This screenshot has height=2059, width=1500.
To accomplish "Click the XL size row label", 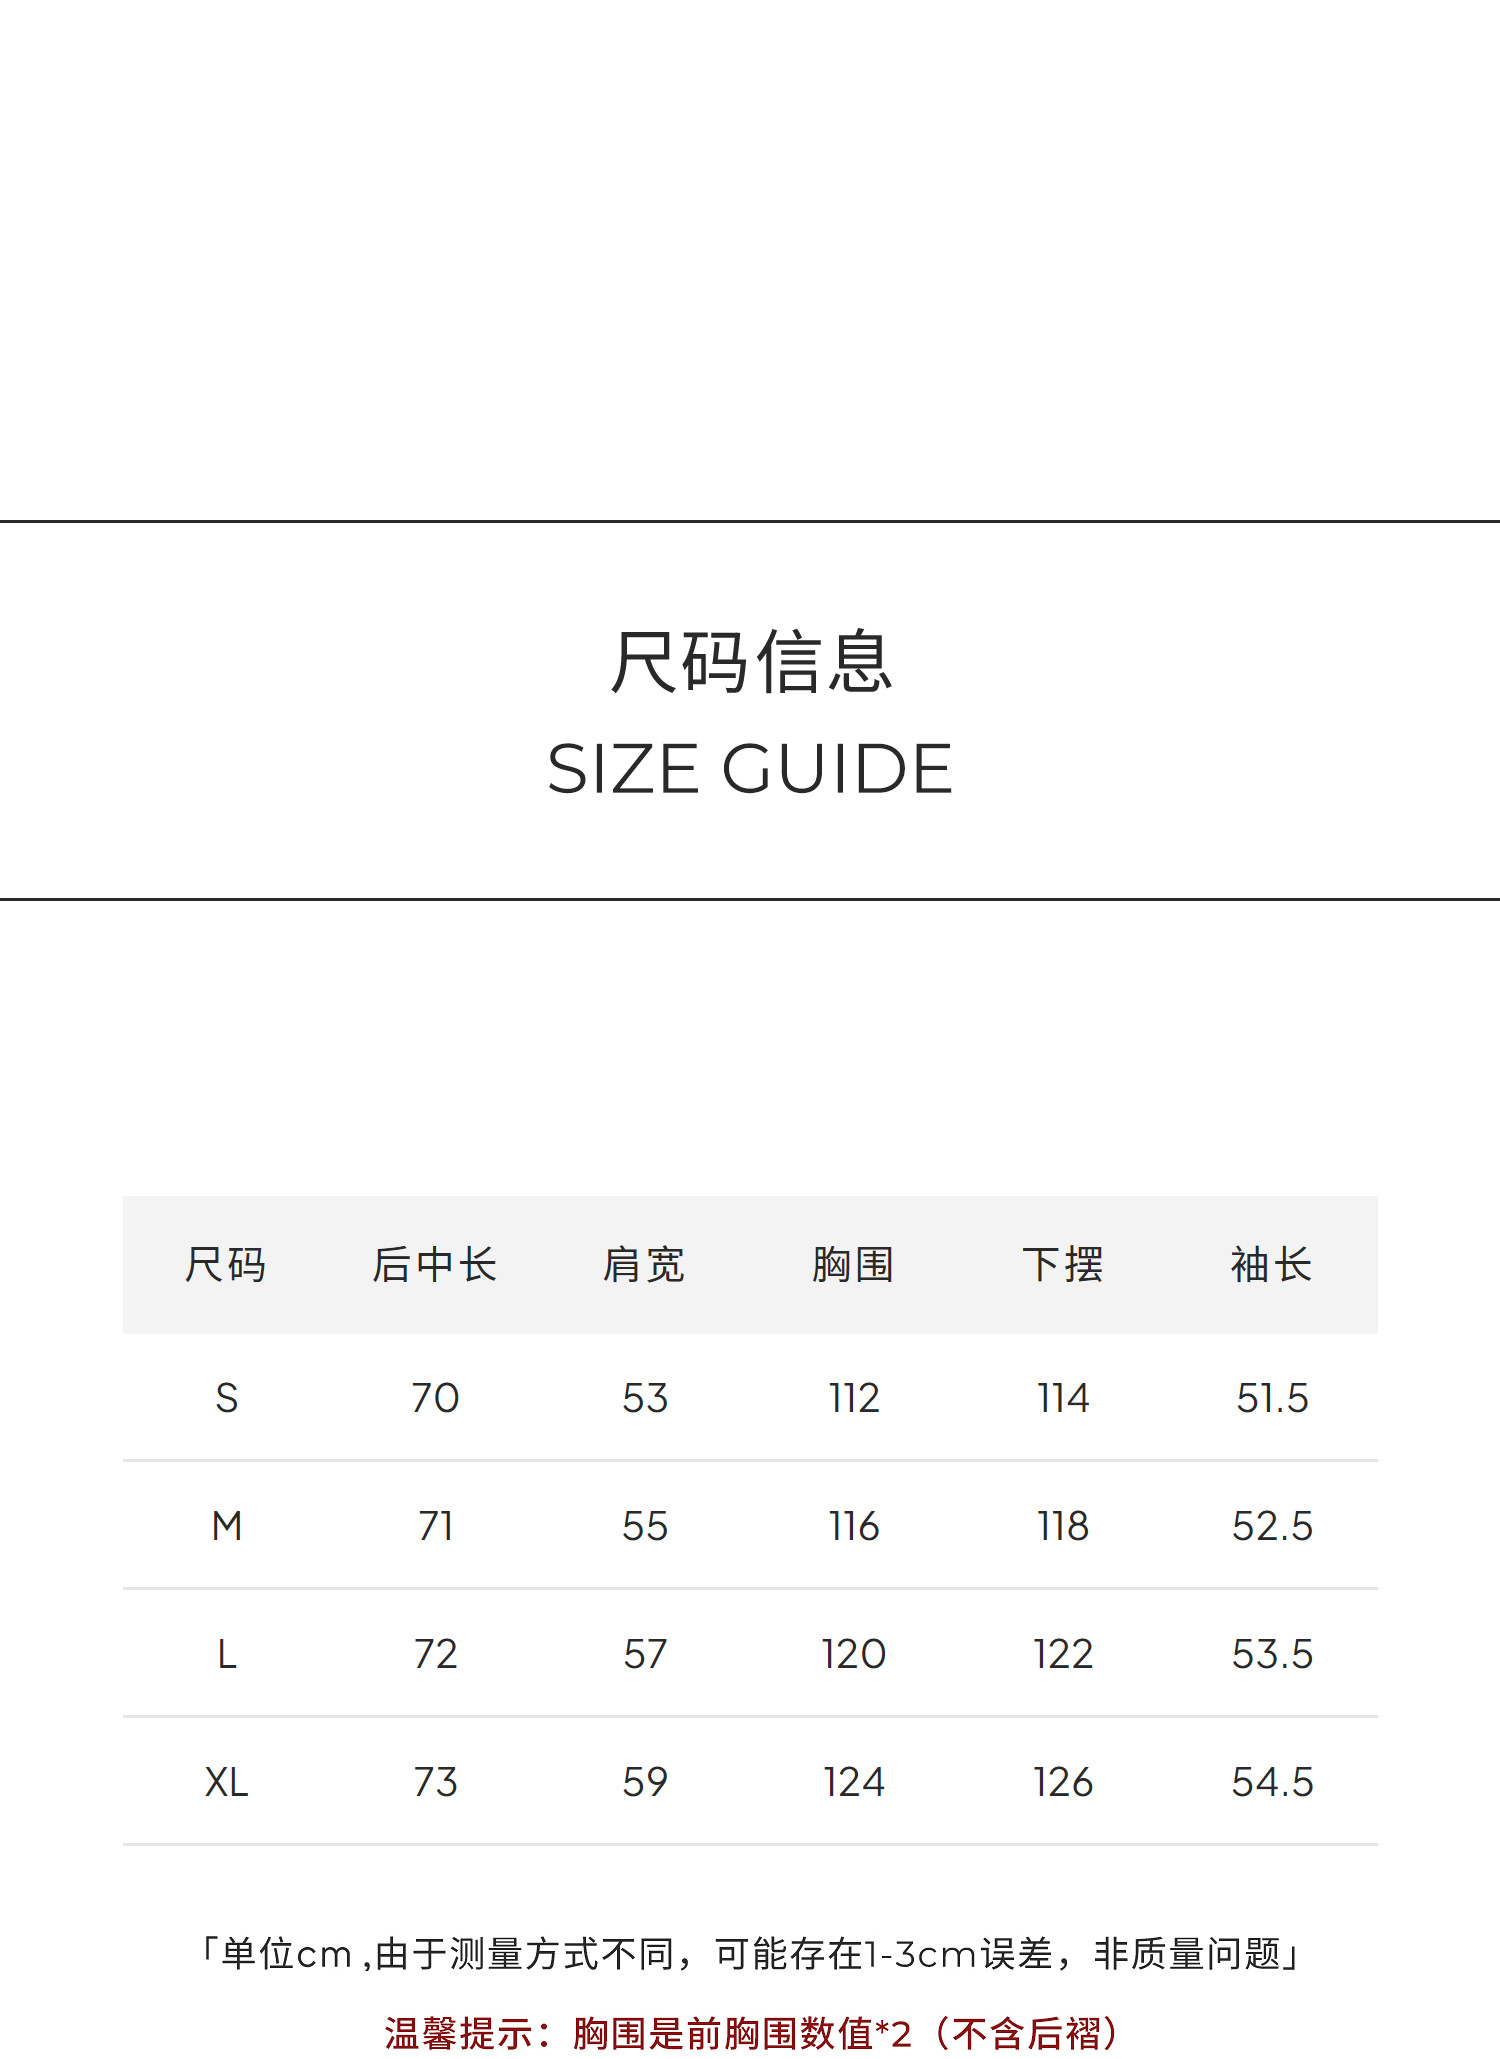I will click(226, 1782).
